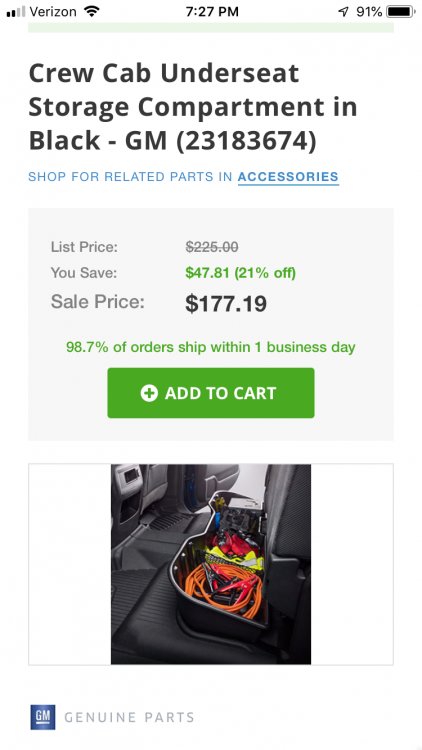Tap the Wi-Fi status icon

click(91, 11)
